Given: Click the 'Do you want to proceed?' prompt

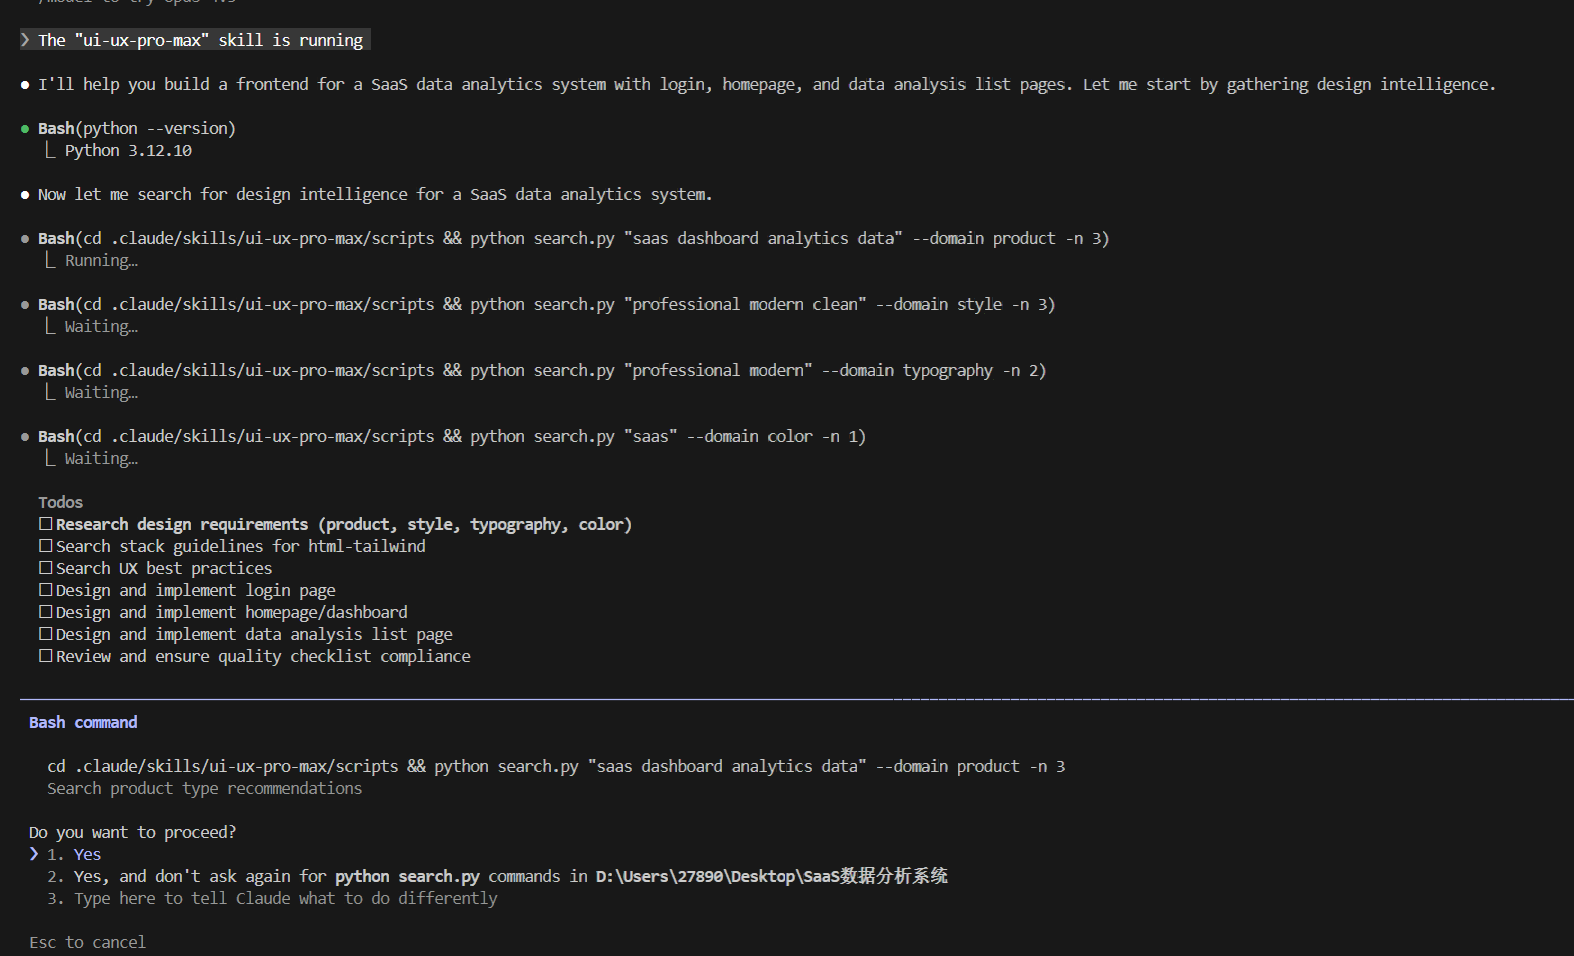Looking at the screenshot, I should click(132, 832).
